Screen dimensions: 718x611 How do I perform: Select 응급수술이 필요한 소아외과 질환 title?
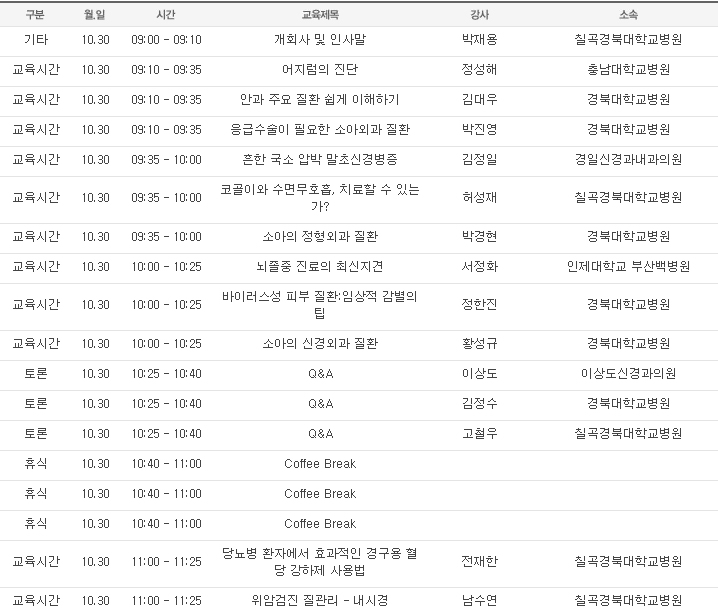[320, 130]
